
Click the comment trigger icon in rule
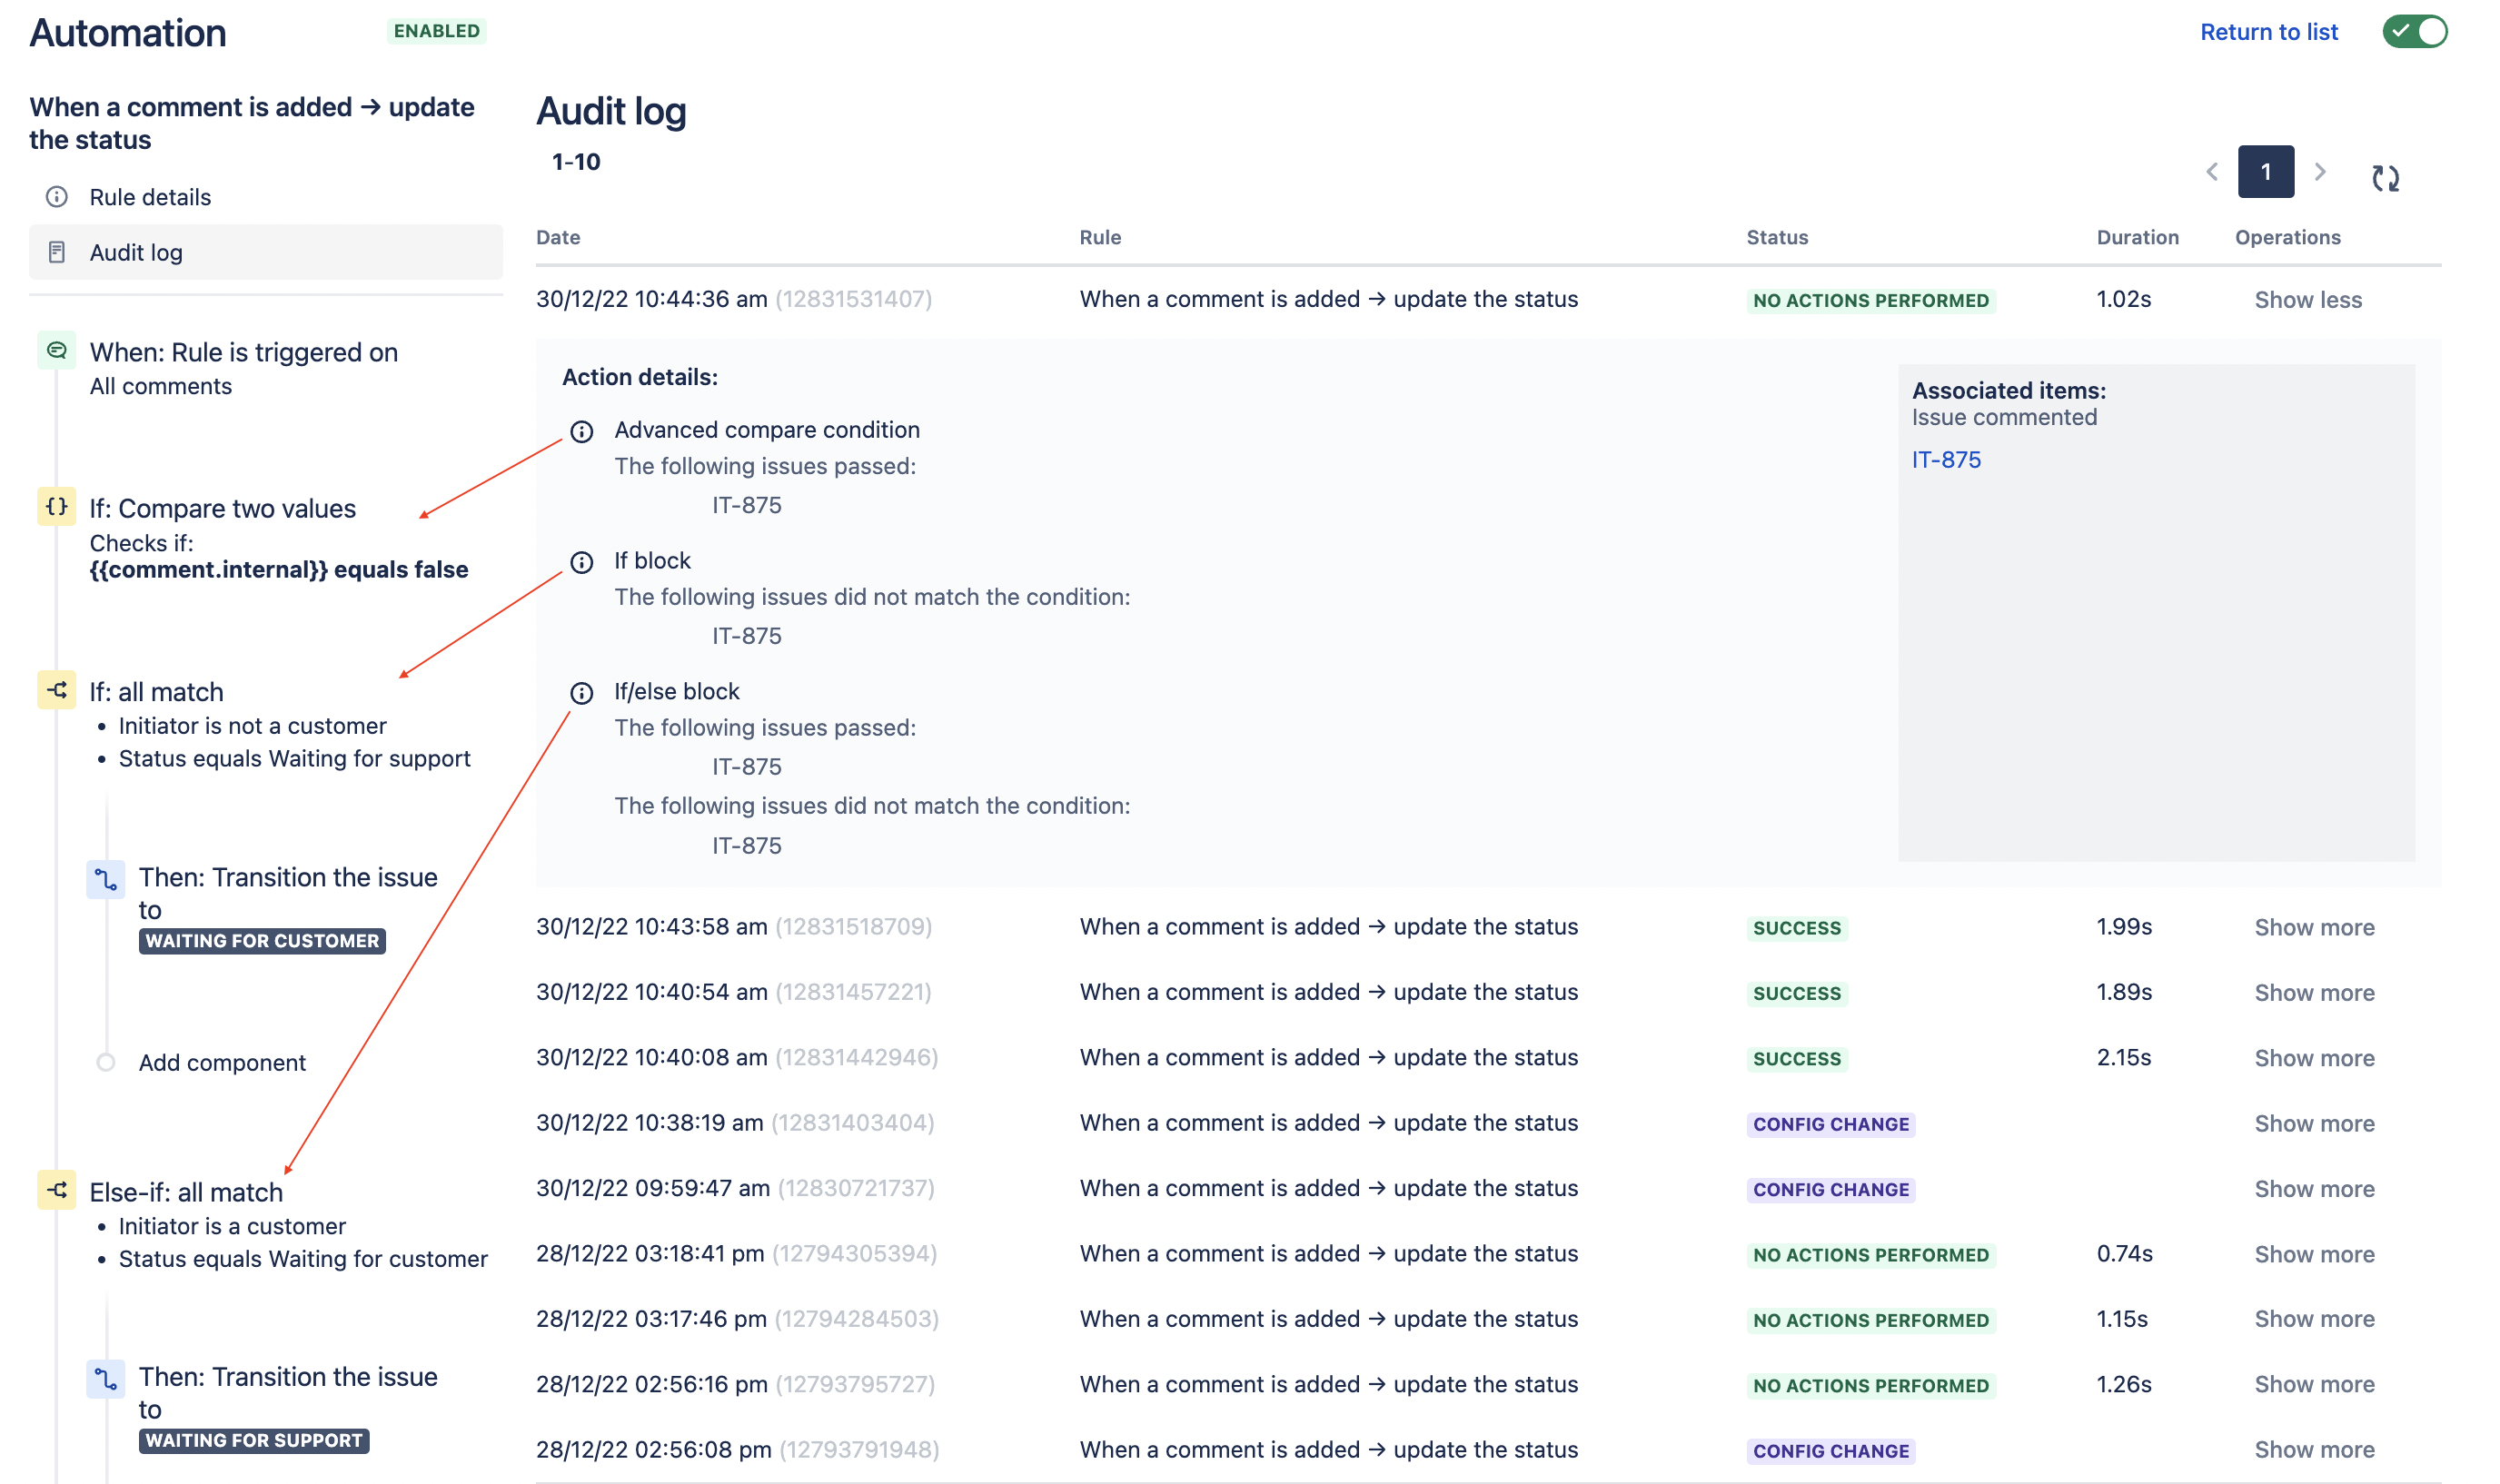tap(57, 351)
